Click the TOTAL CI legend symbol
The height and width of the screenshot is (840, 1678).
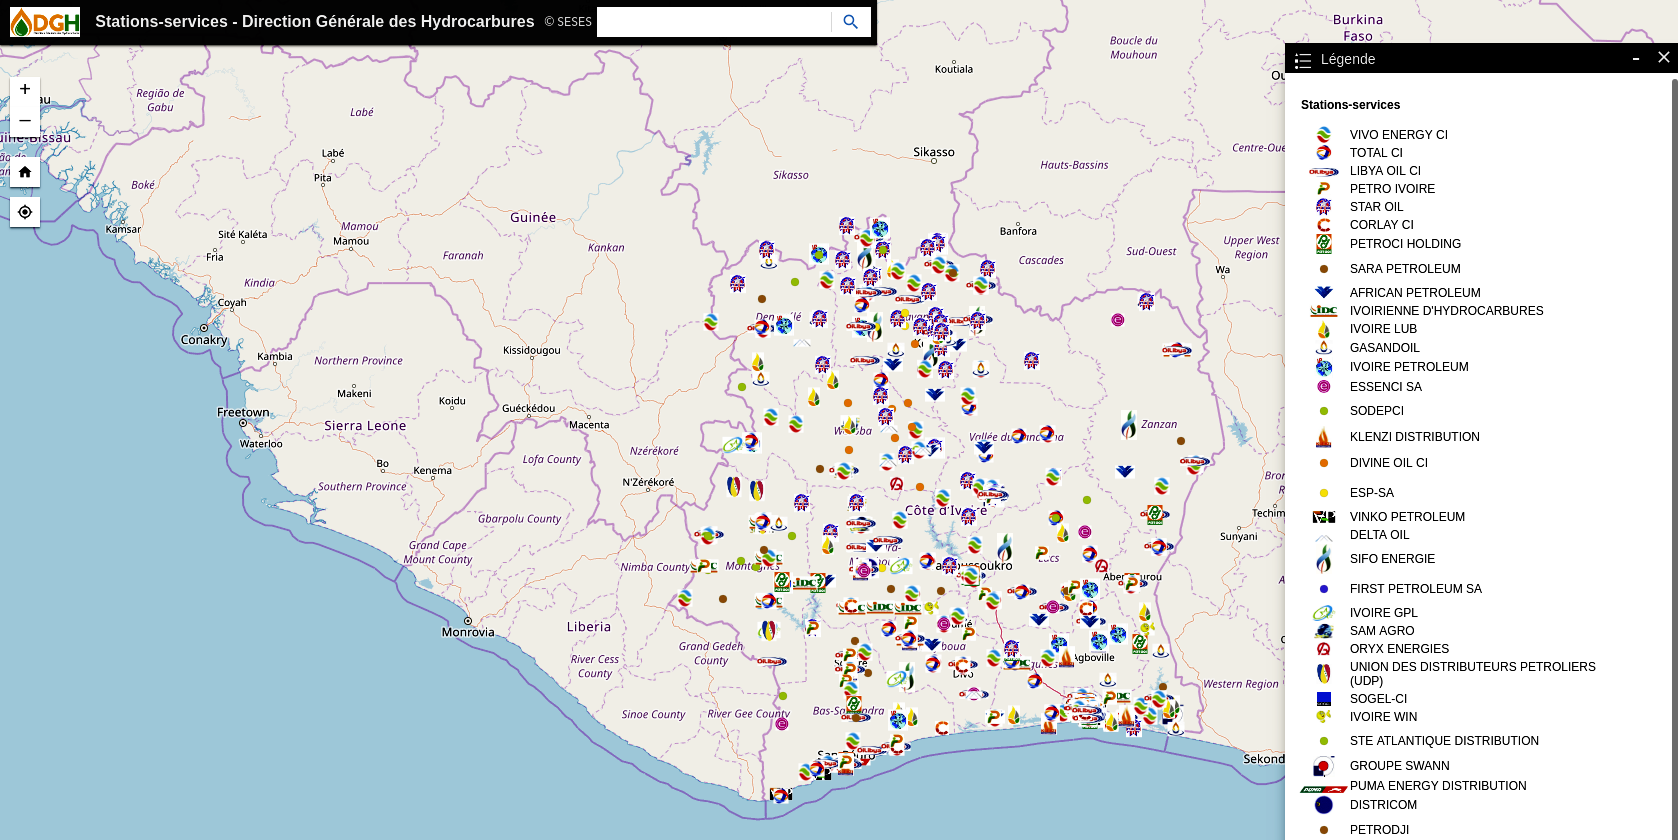[x=1324, y=153]
